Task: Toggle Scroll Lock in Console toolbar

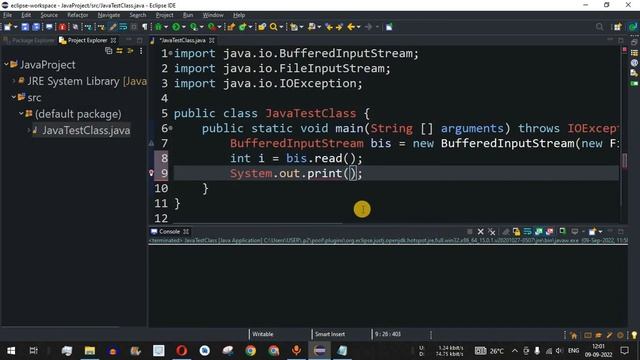Action: [x=516, y=231]
